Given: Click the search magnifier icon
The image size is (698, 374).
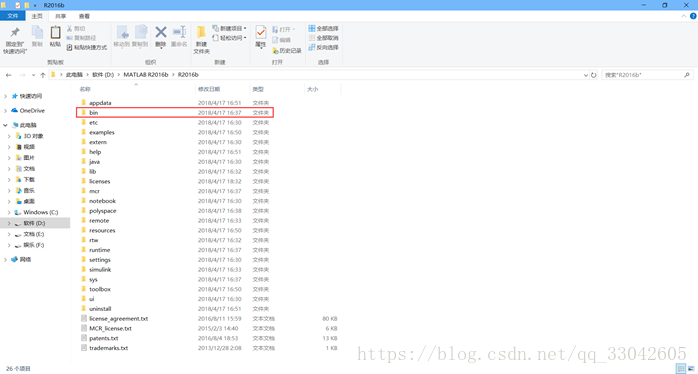Looking at the screenshot, I should tap(687, 75).
